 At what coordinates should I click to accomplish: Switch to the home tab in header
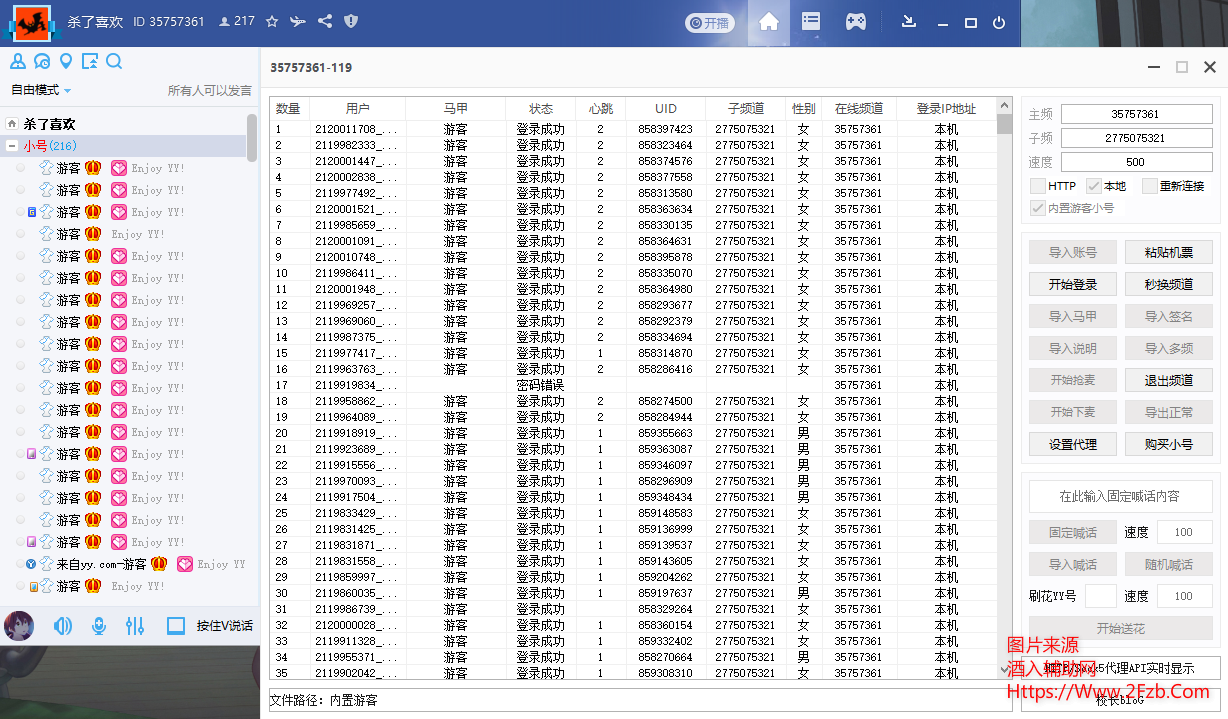tap(768, 22)
